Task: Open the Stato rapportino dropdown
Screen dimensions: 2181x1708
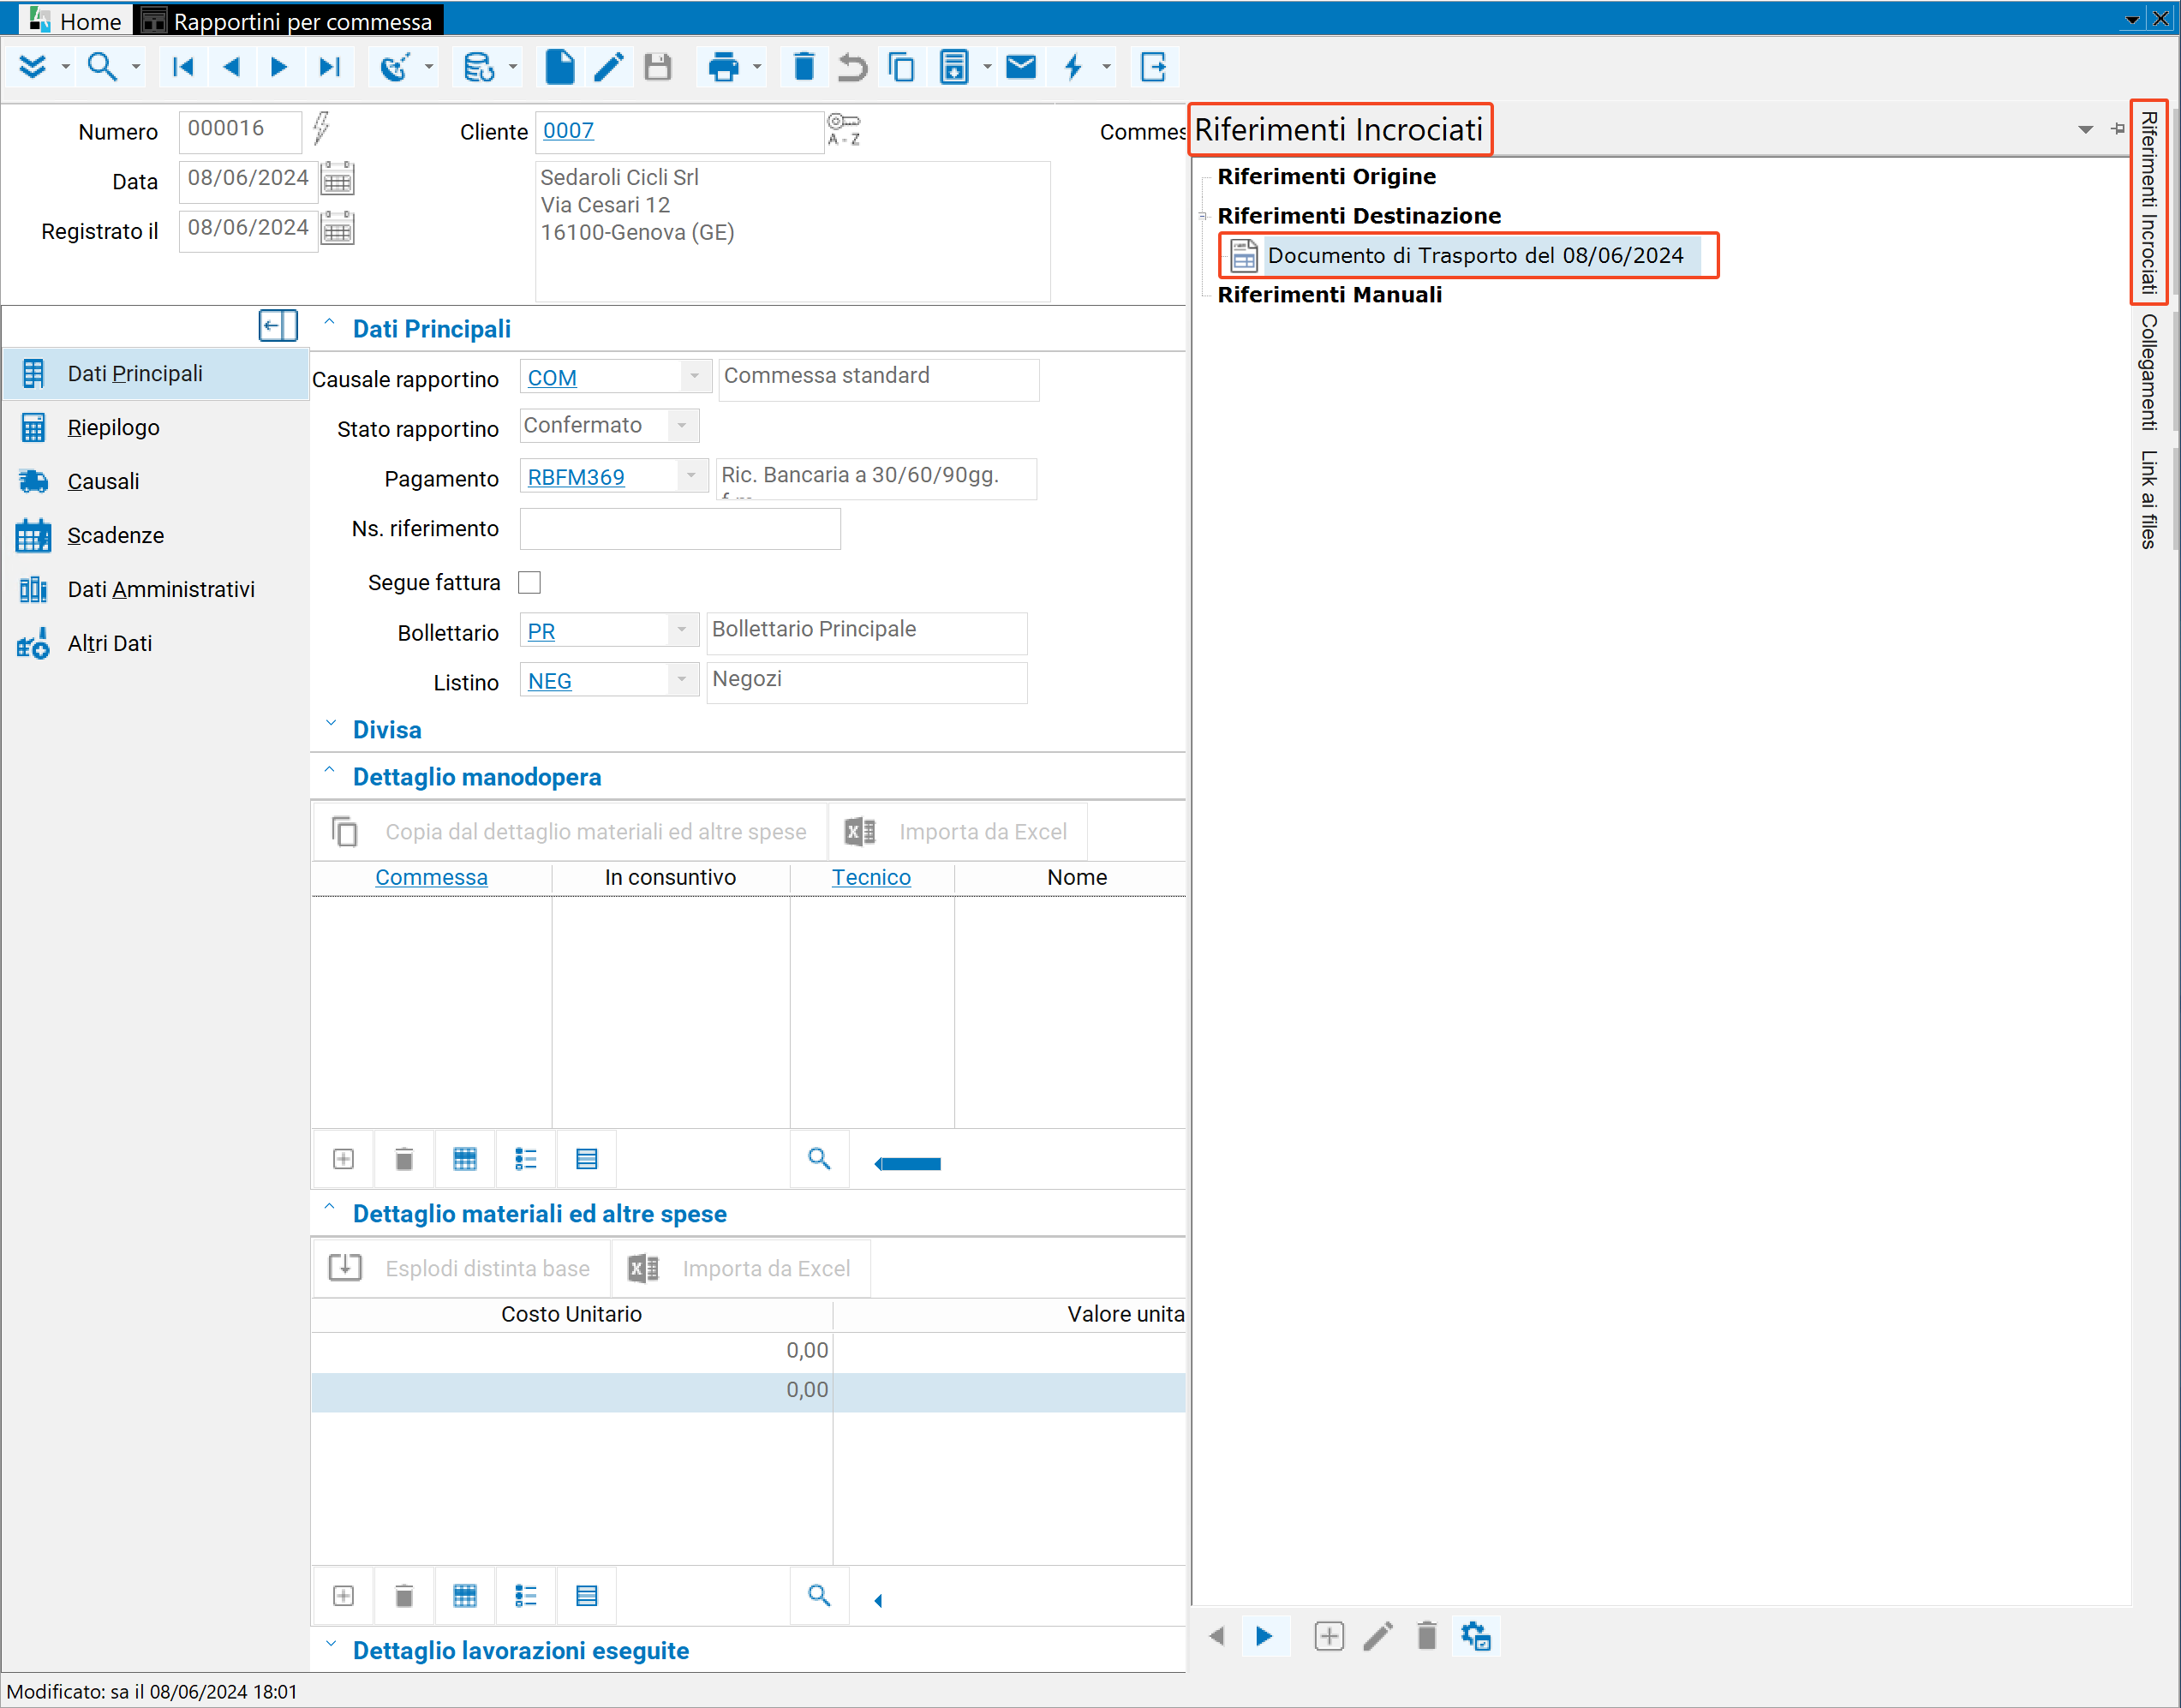Action: 682,426
